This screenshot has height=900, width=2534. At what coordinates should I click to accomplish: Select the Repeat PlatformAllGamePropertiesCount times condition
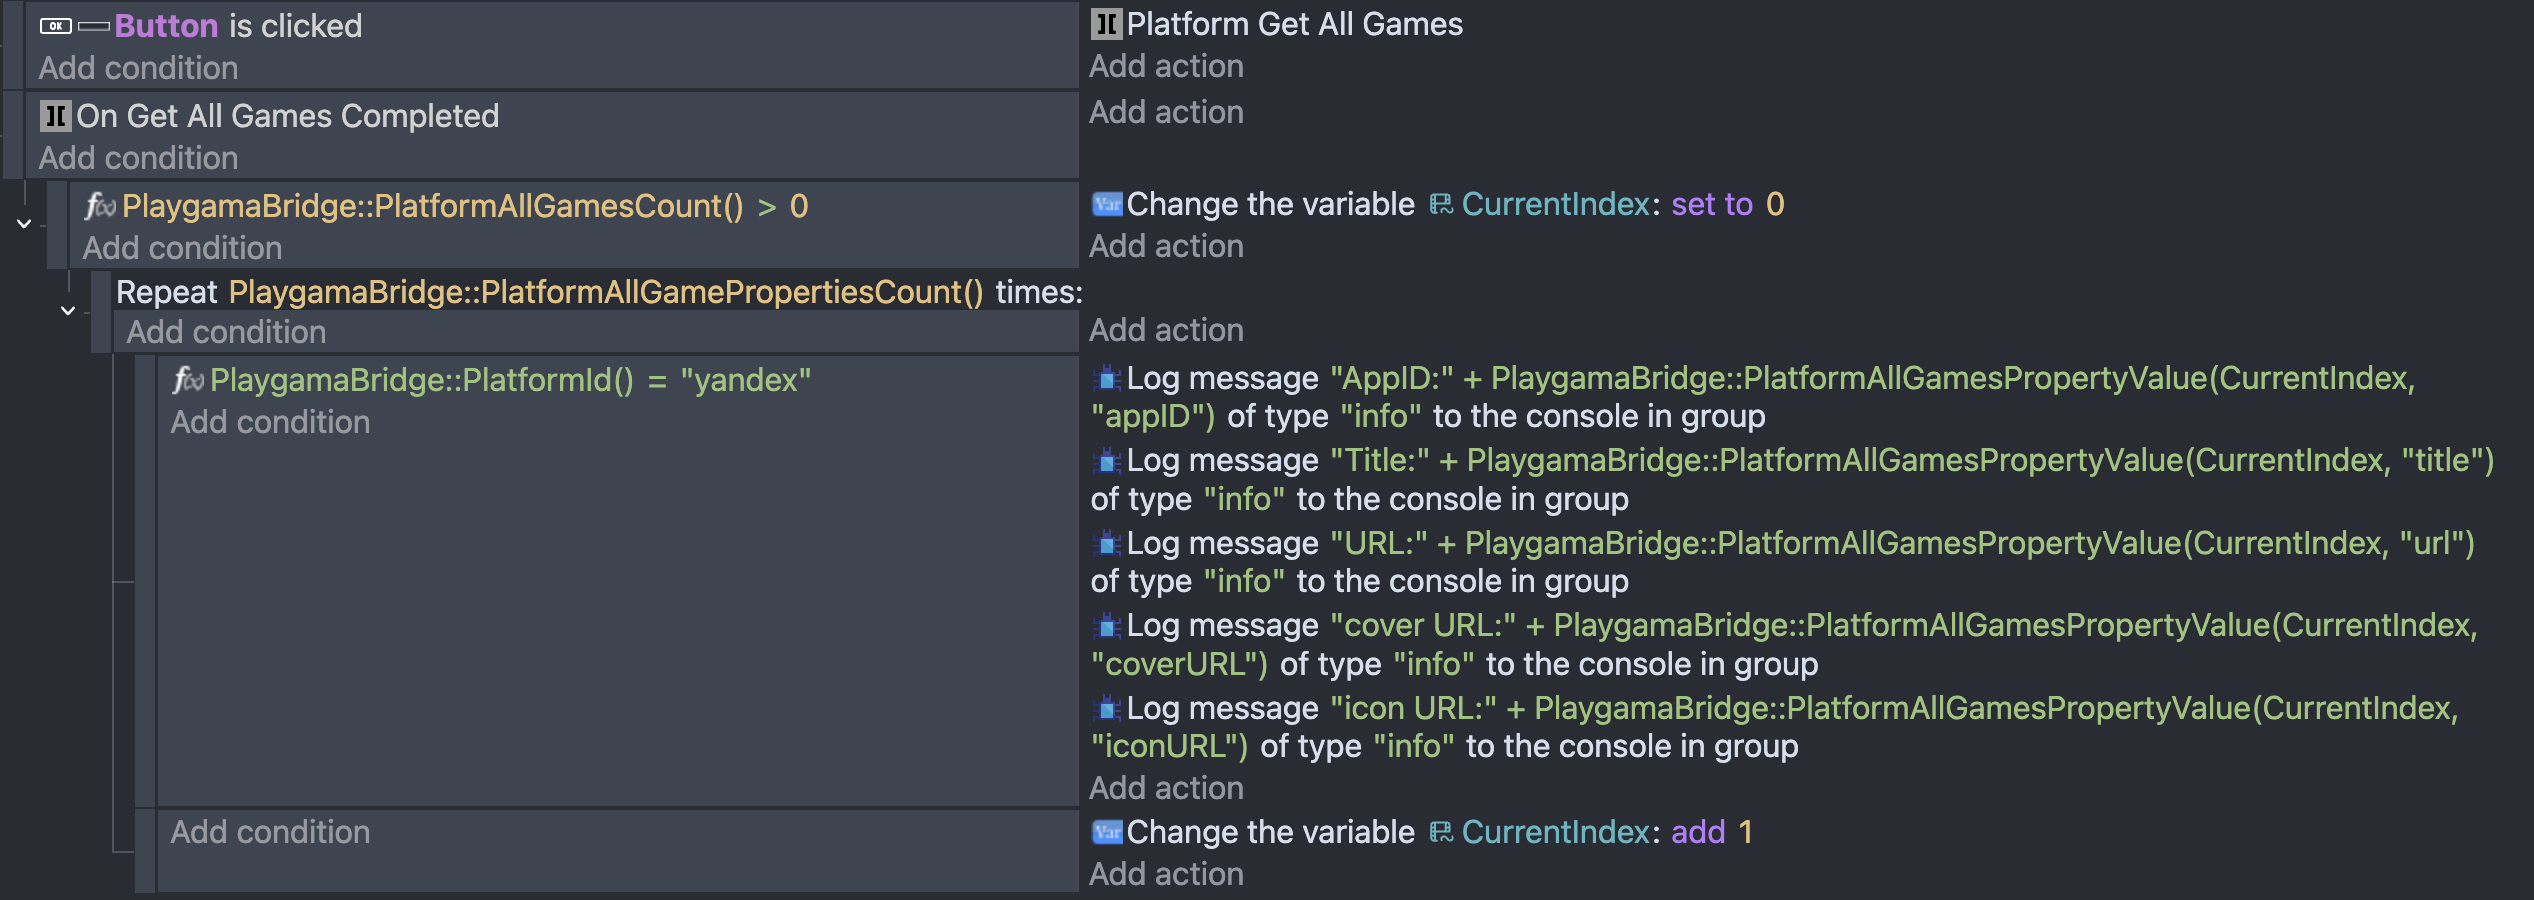[x=599, y=292]
